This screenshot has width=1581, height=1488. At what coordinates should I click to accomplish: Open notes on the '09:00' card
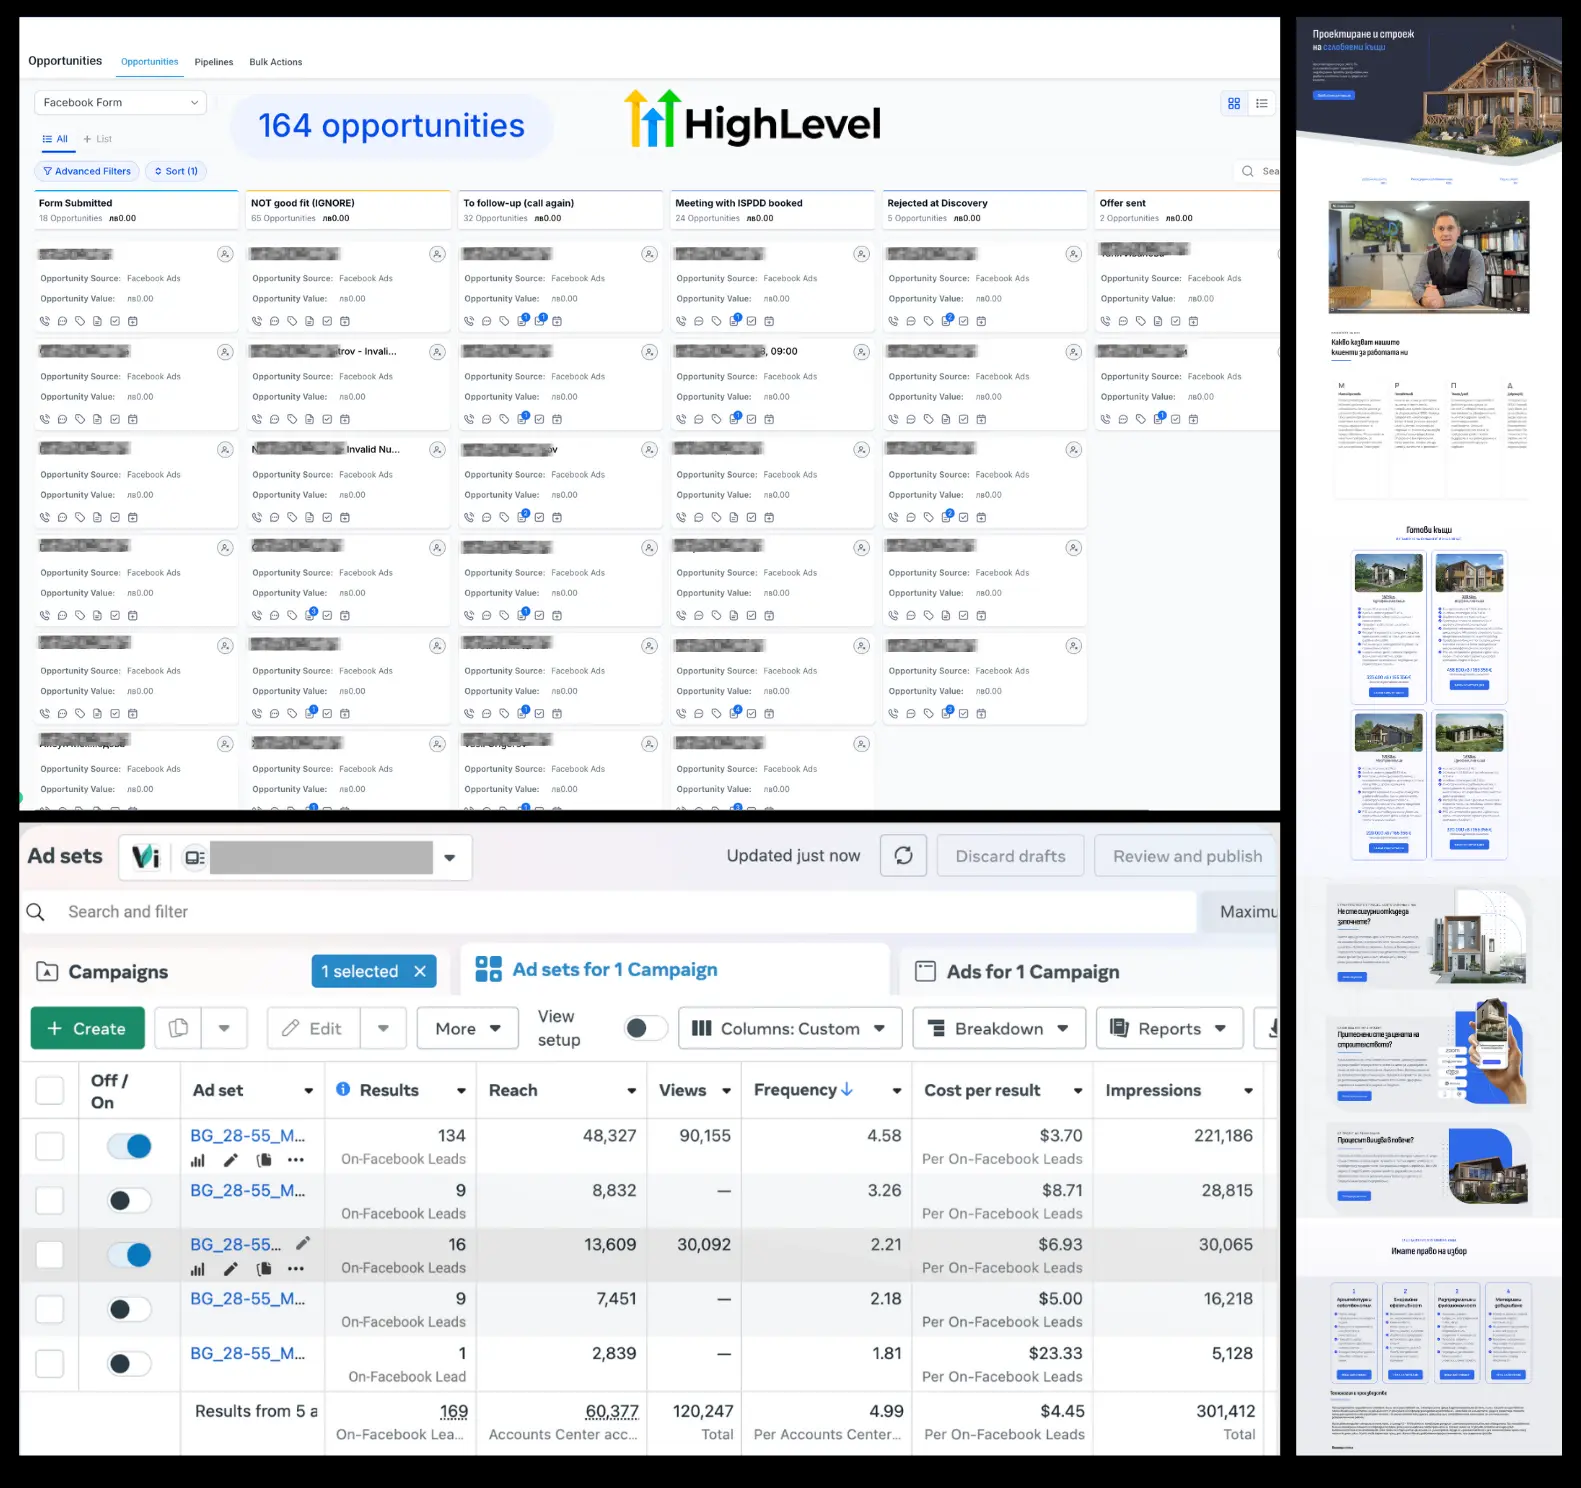click(x=735, y=419)
